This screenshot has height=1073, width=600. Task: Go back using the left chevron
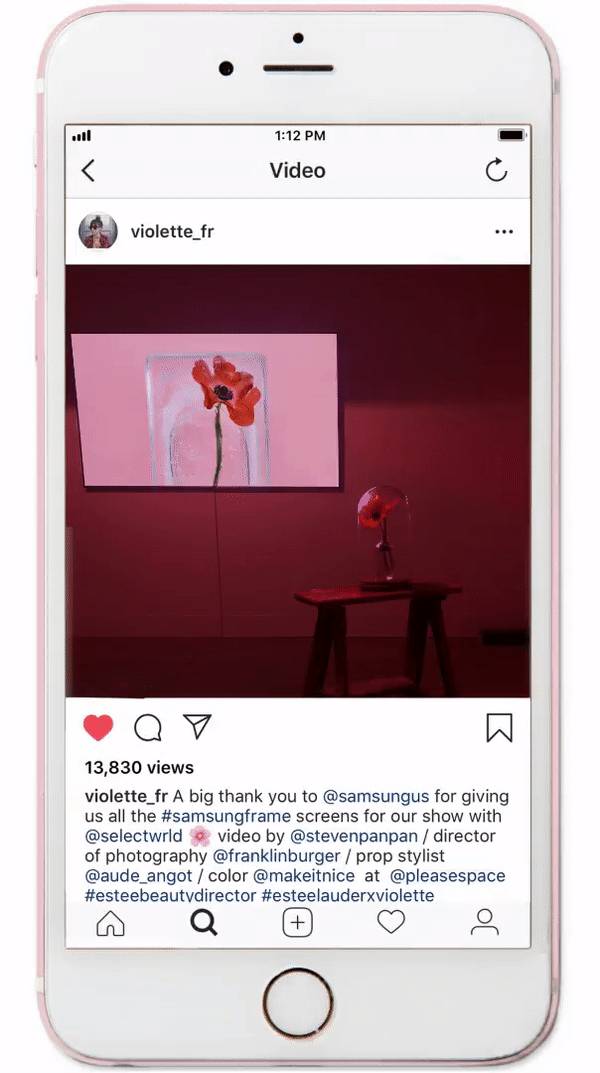click(88, 170)
